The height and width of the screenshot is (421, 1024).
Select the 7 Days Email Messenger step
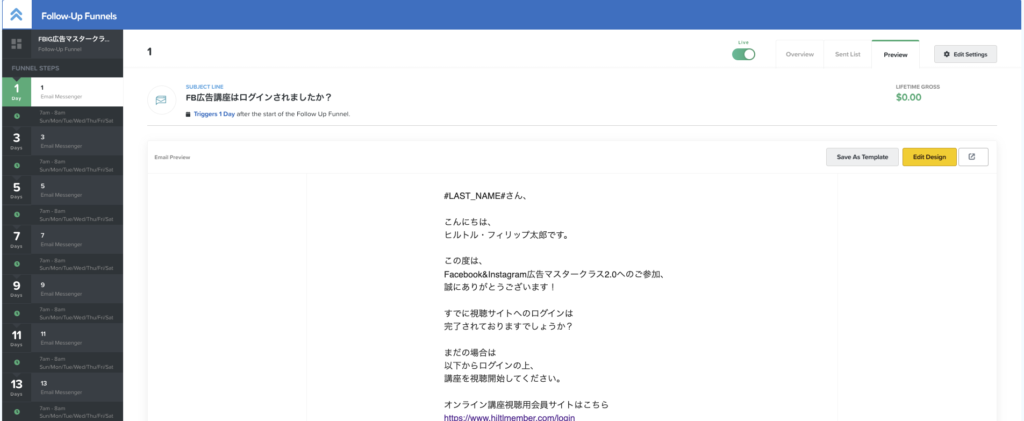tap(62, 239)
